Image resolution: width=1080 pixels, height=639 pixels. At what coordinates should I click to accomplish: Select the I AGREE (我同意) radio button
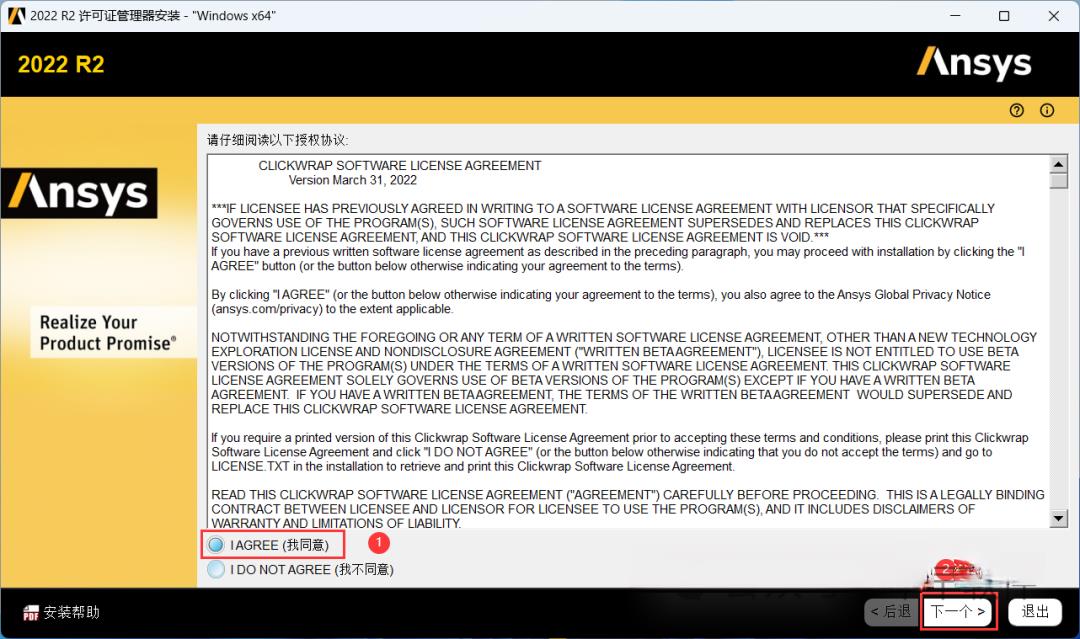point(216,545)
